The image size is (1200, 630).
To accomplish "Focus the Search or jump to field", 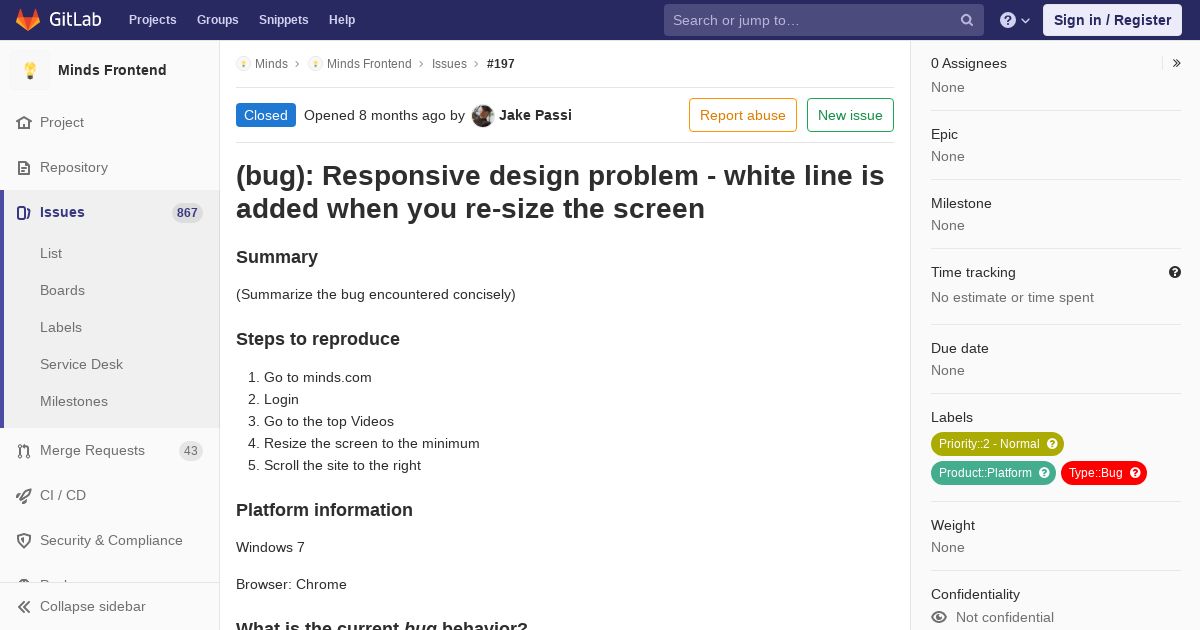I will (824, 20).
